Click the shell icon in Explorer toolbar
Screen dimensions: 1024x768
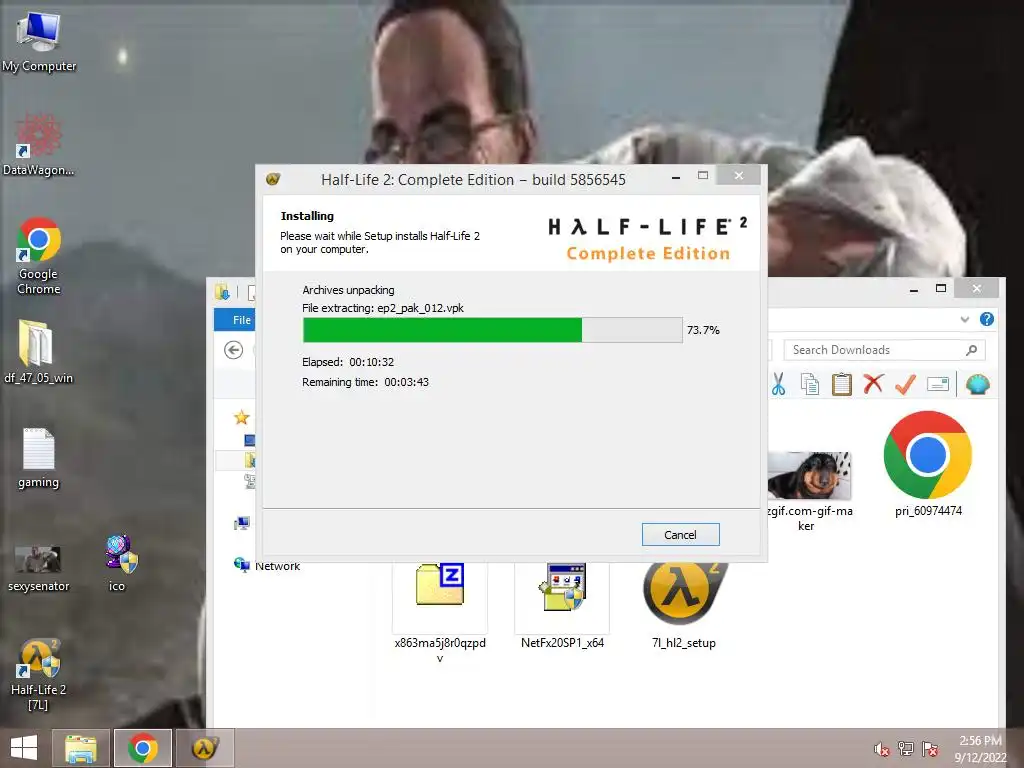tap(978, 384)
